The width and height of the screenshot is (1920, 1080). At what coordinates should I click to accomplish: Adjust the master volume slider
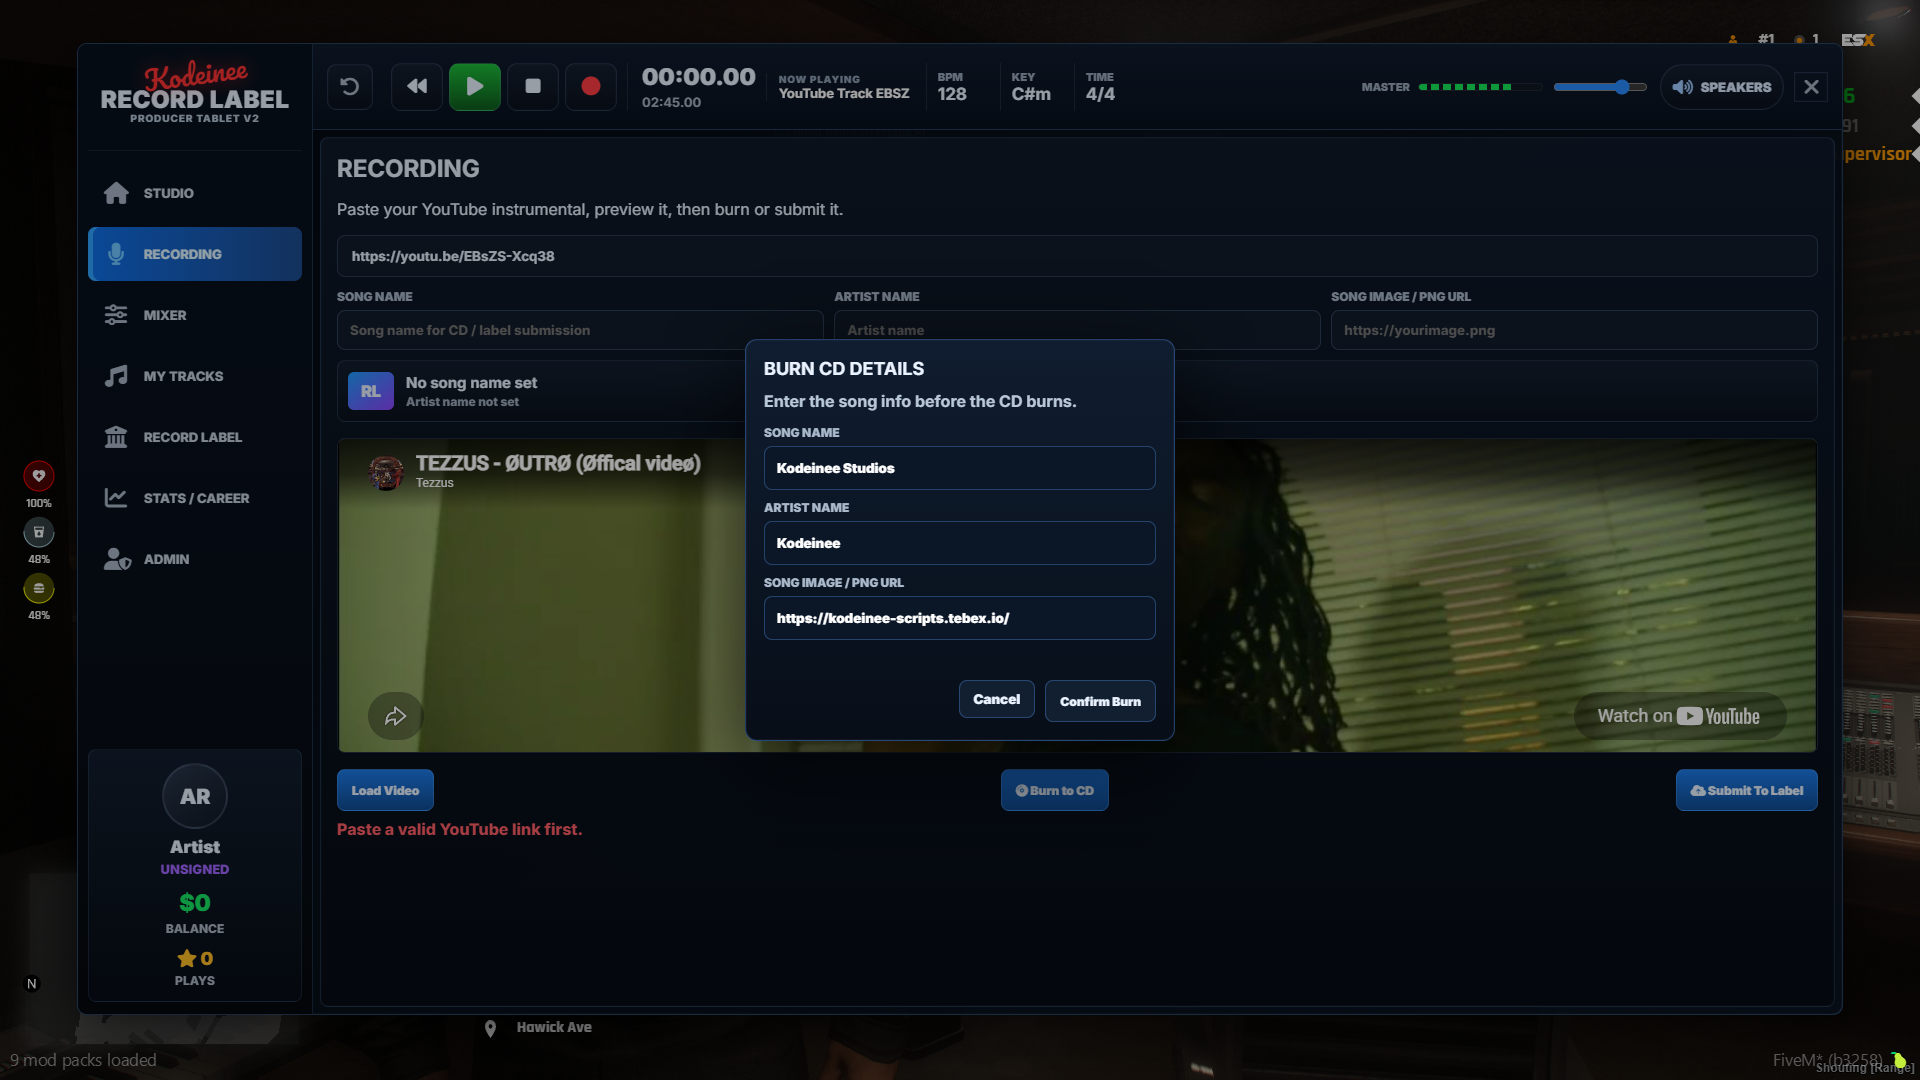(x=1600, y=87)
